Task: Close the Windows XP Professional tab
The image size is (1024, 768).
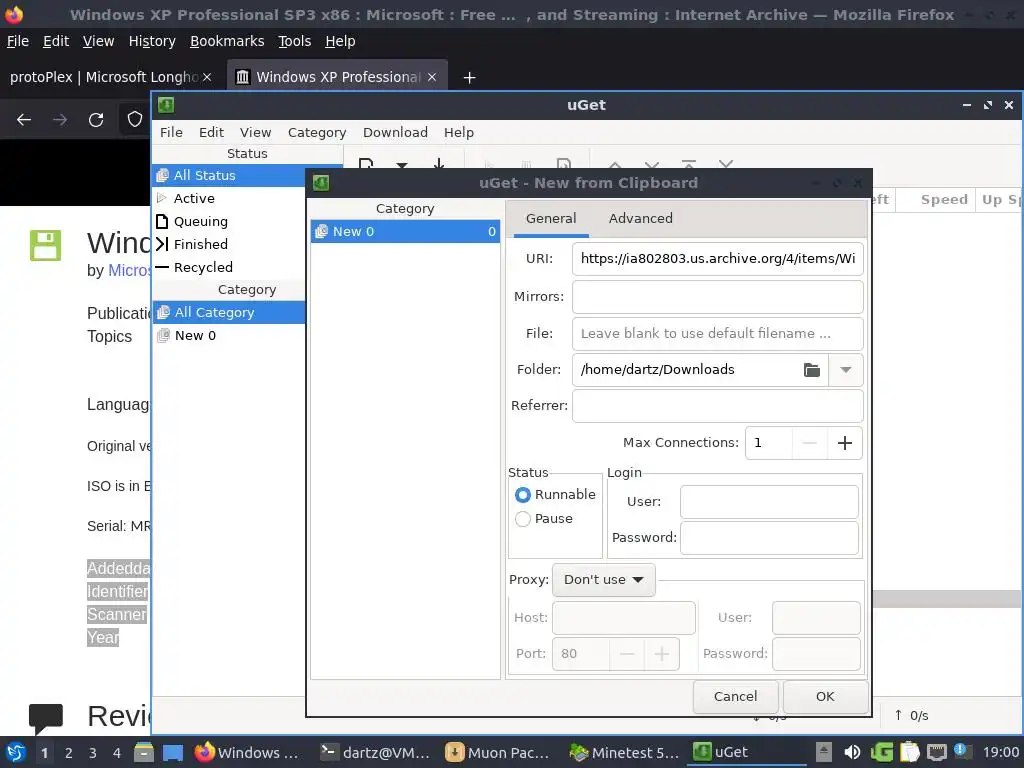Action: point(432,77)
